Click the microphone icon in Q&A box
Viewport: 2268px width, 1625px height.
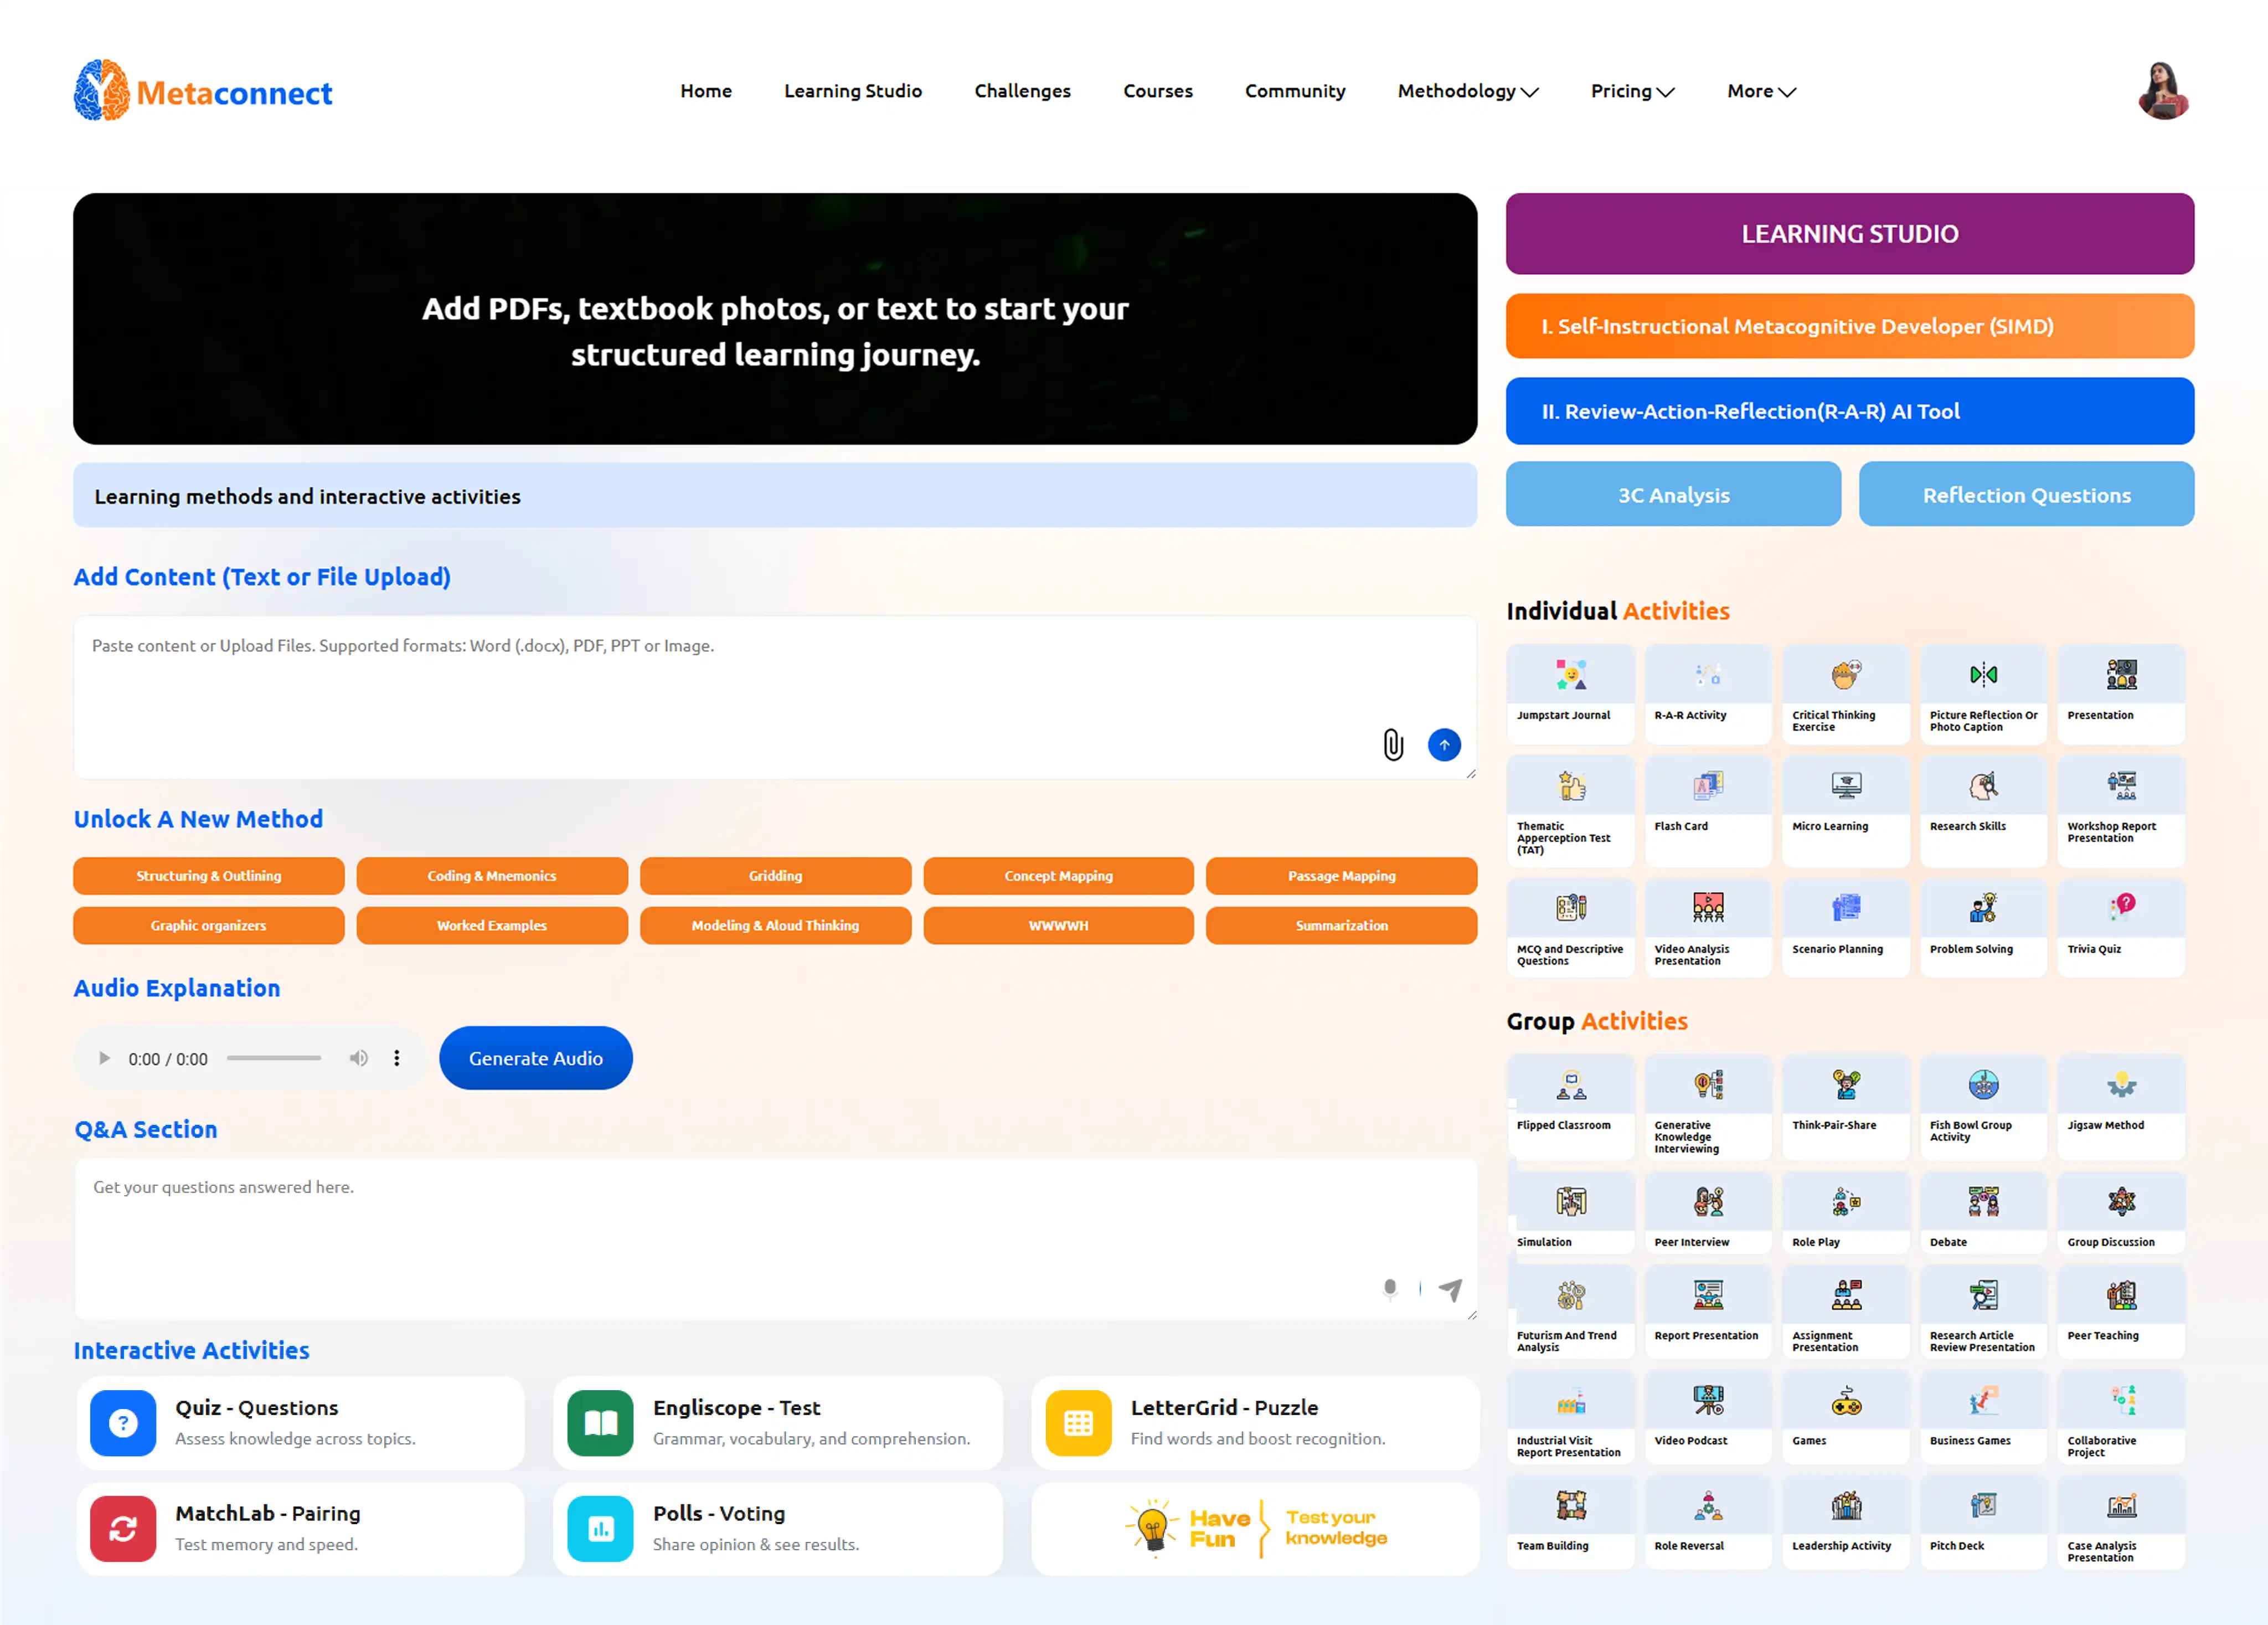[1389, 1289]
